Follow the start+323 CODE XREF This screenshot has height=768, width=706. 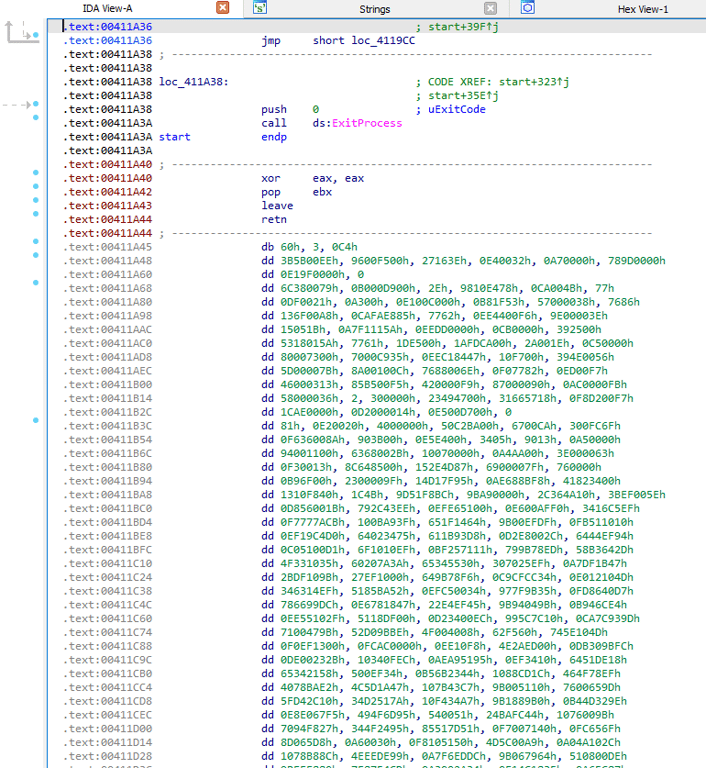534,82
